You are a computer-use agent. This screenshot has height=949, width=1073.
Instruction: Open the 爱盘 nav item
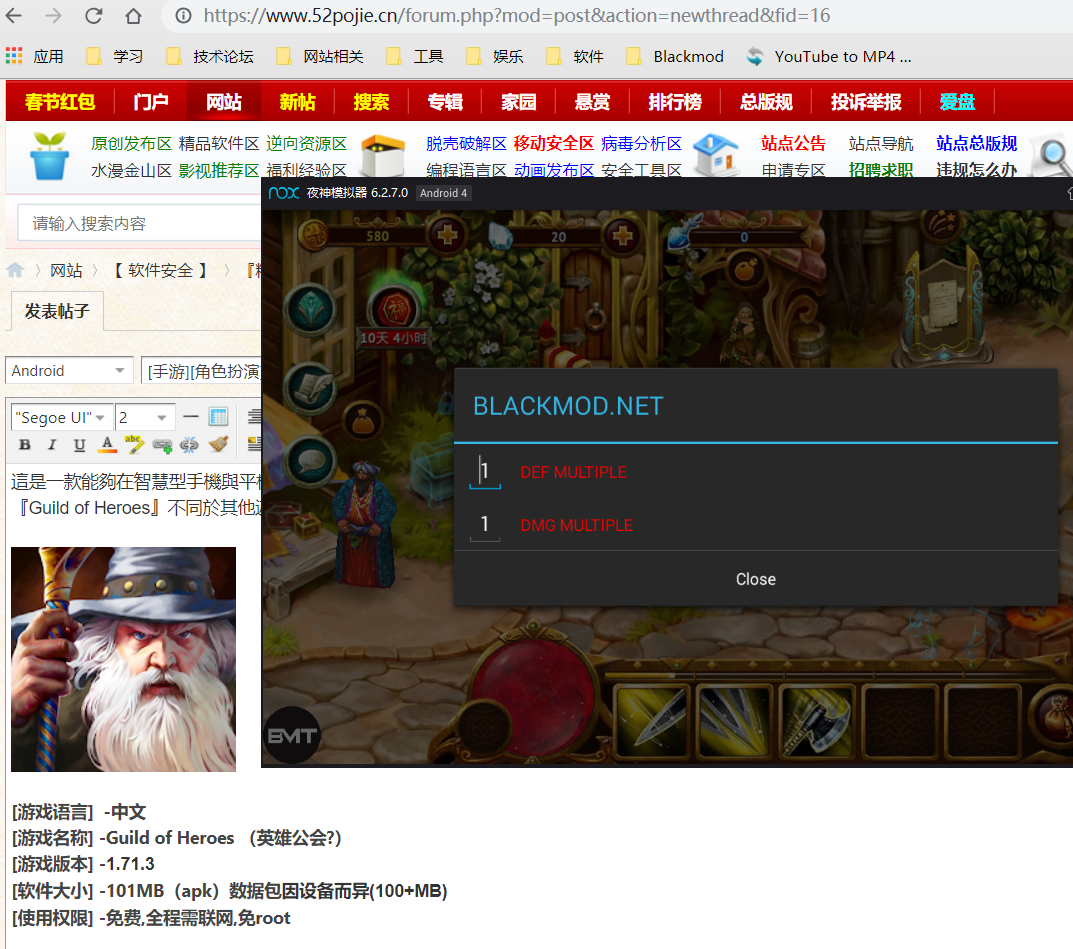pyautogui.click(x=957, y=102)
